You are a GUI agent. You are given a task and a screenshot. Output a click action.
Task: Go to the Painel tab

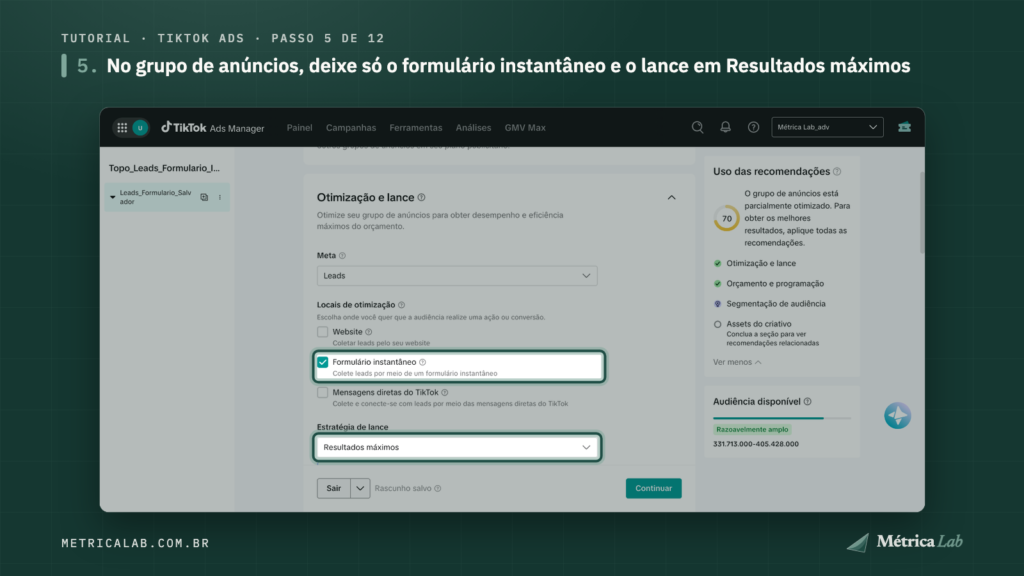299,128
